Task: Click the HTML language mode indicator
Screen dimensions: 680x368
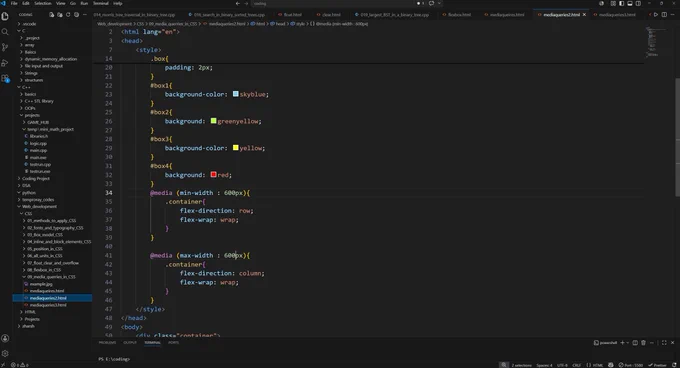Action: 598,365
